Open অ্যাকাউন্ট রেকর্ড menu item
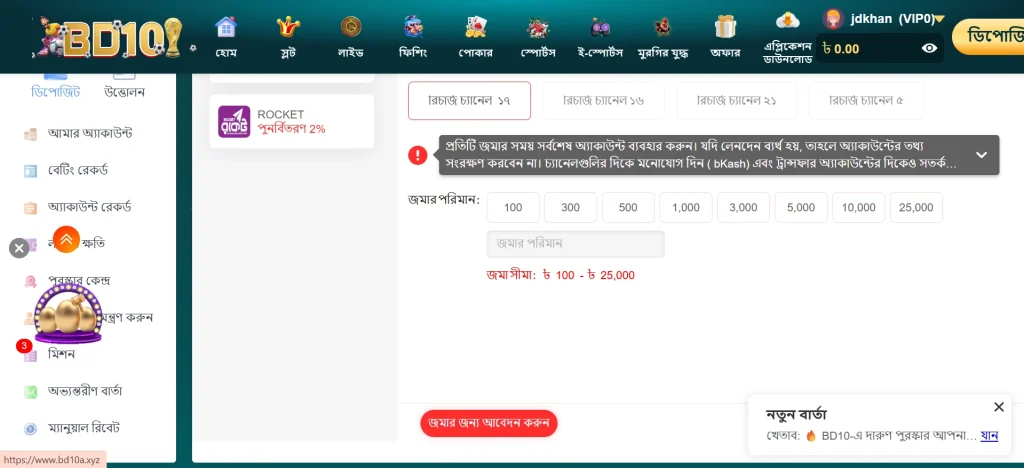Image resolution: width=1024 pixels, height=468 pixels. (x=89, y=208)
